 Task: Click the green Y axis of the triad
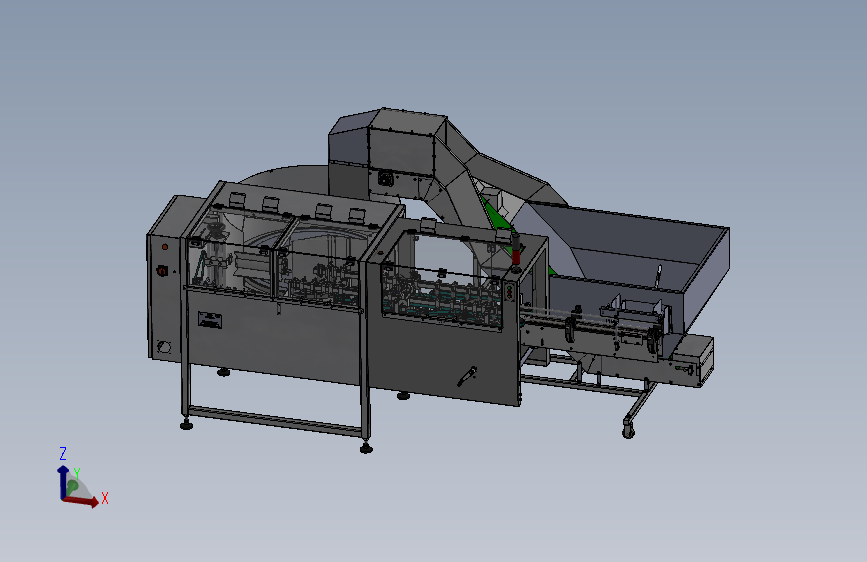point(71,487)
